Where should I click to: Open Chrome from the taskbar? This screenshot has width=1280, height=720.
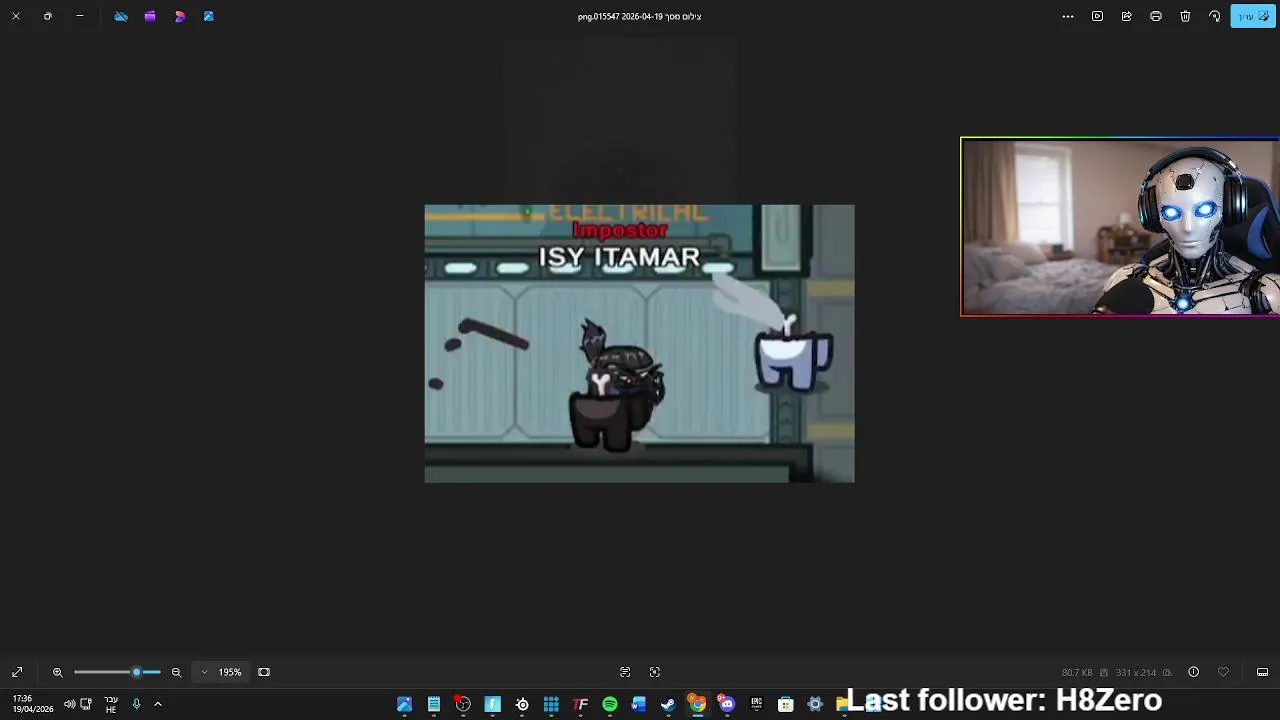tap(697, 704)
